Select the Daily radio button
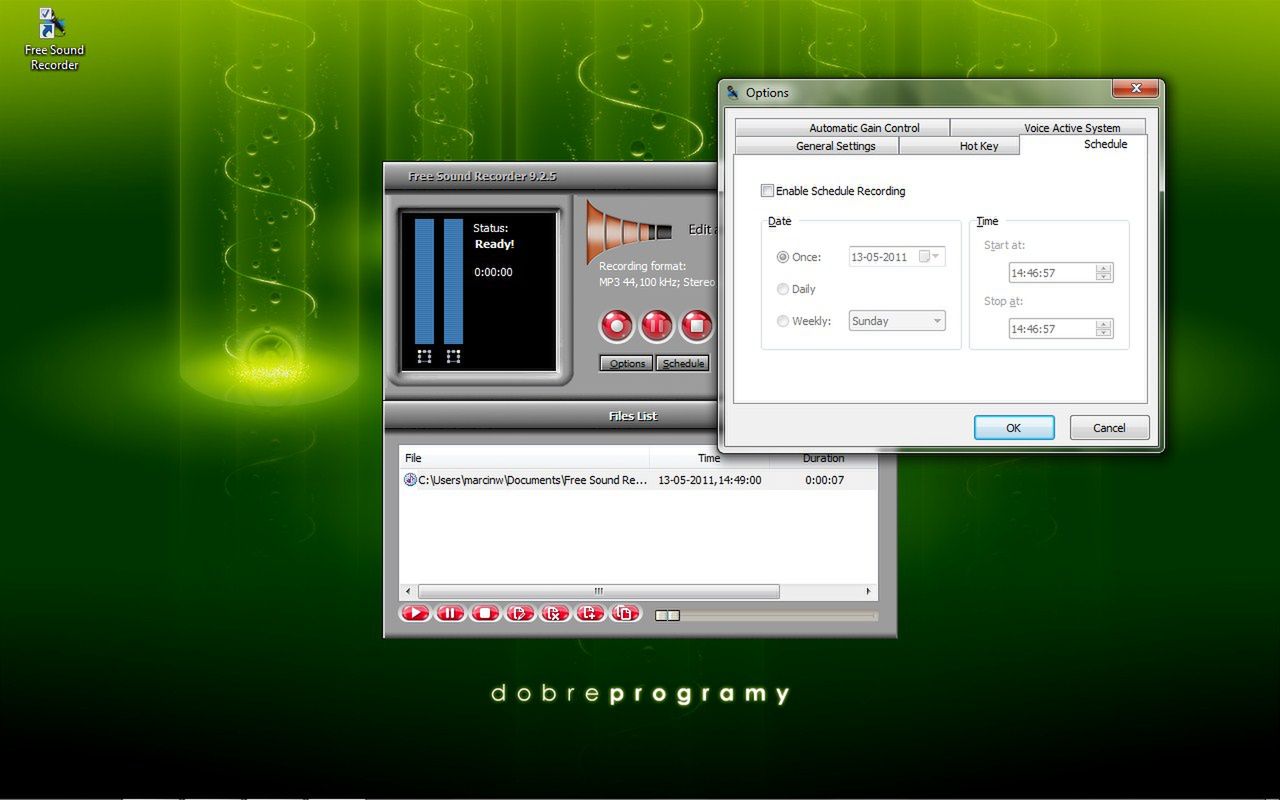 tap(783, 289)
